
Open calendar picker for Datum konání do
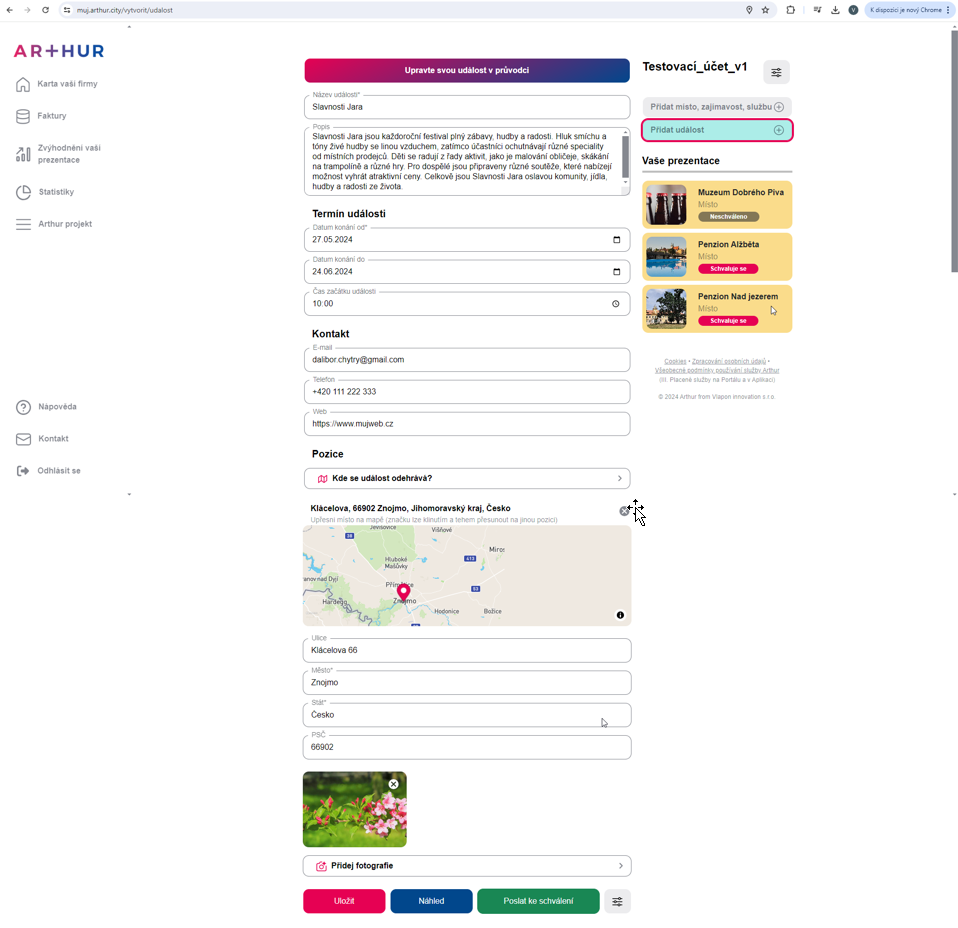click(x=616, y=272)
